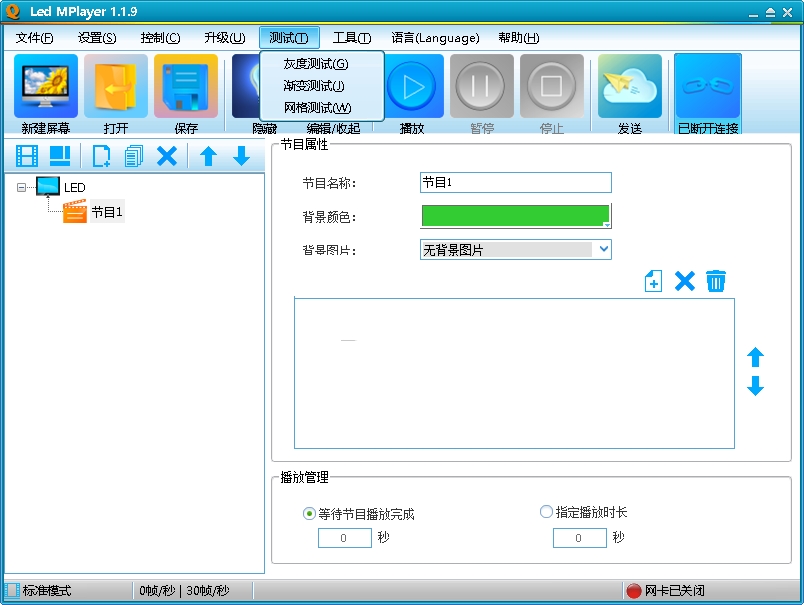This screenshot has height=605, width=804.
Task: Open the Language menu
Action: pyautogui.click(x=435, y=38)
